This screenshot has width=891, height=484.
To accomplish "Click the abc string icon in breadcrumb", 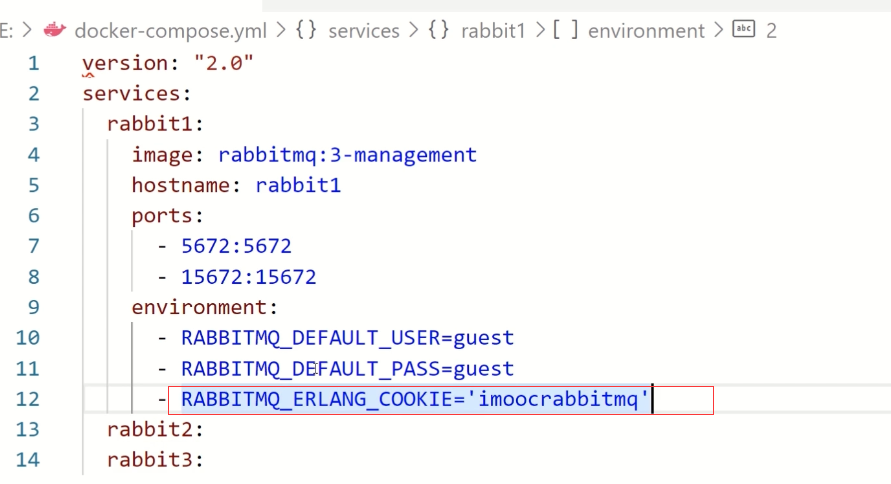I will tap(743, 30).
